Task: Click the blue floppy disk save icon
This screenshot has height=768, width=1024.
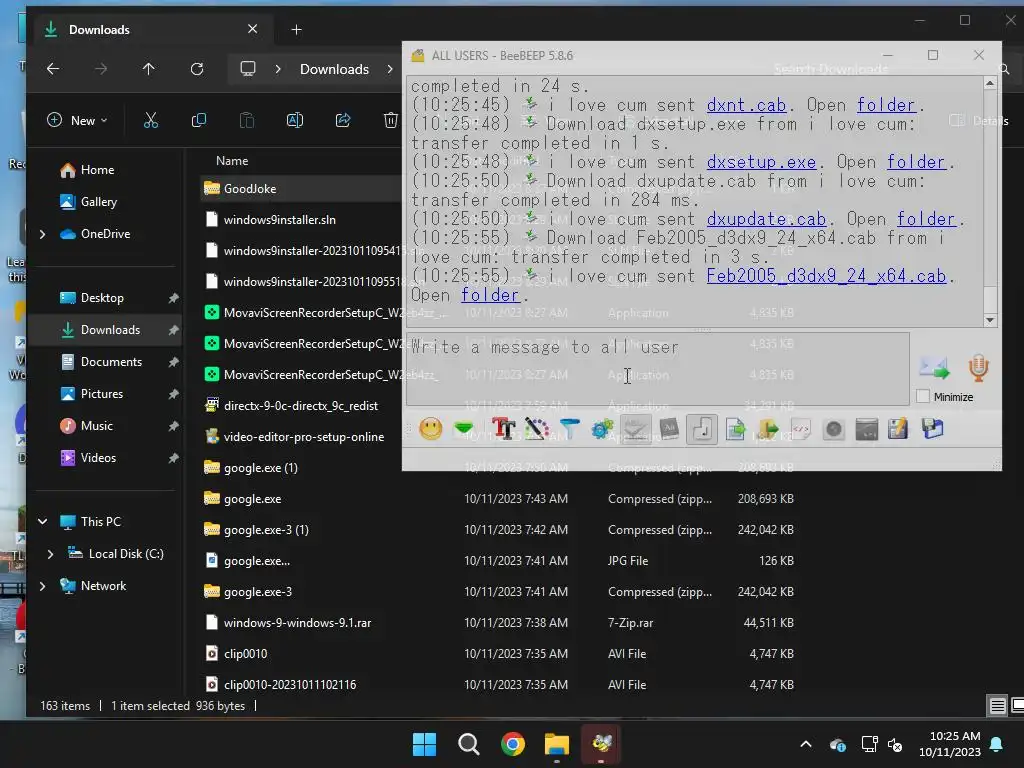Action: [933, 429]
